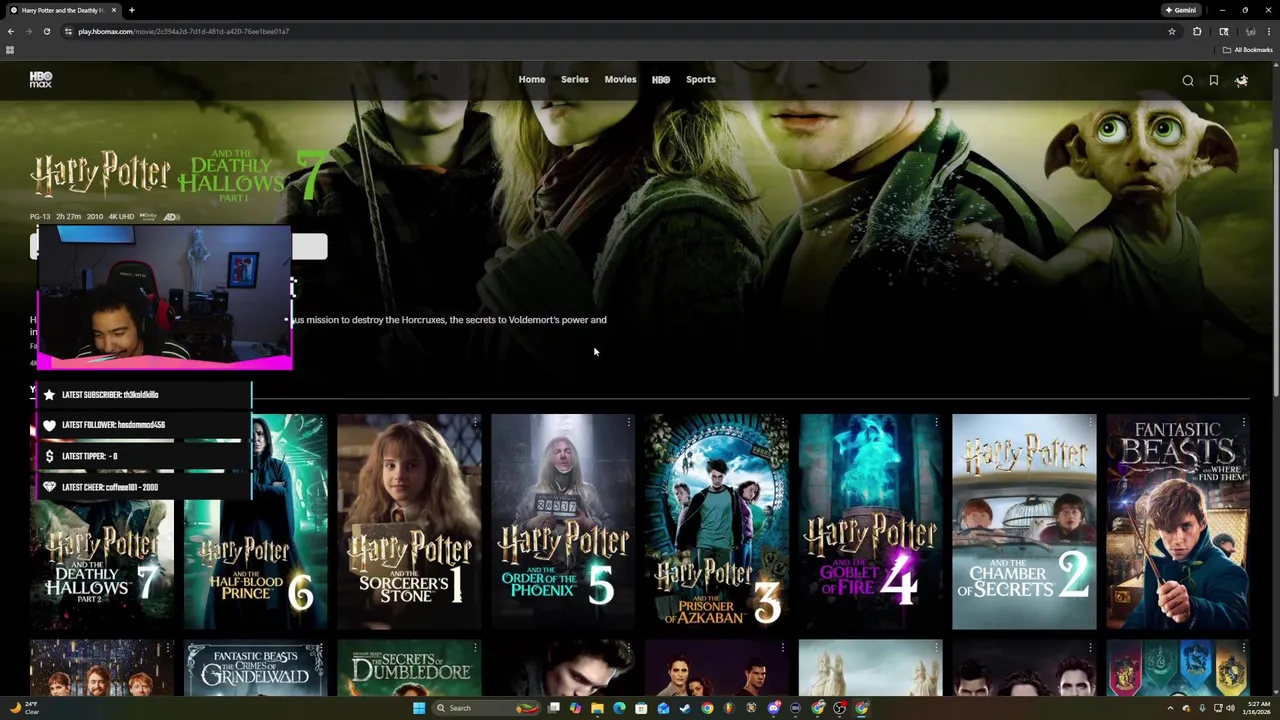Open options menu on Chamber of Secrets card

[1090, 423]
